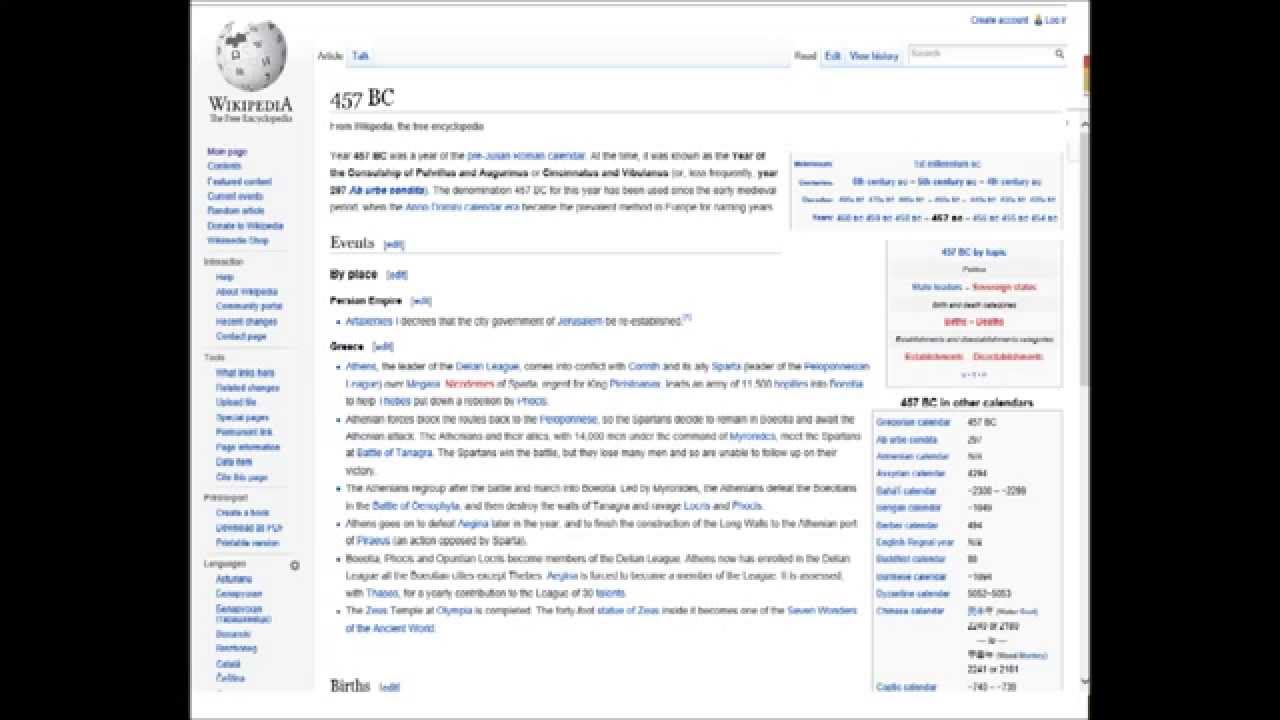Click Cite this page link
The image size is (1280, 720).
coord(242,478)
